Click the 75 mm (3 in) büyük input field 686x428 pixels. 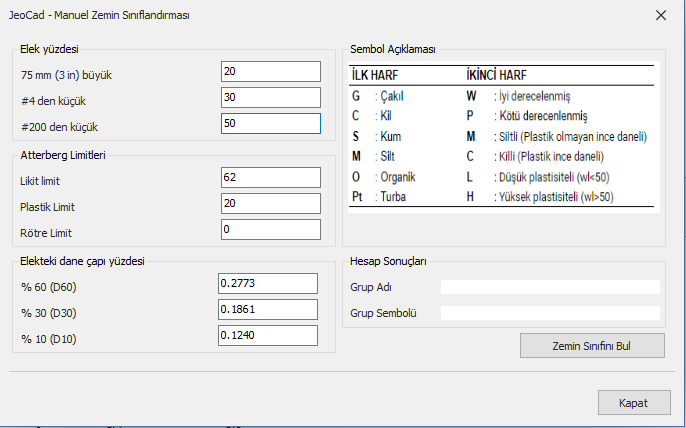tap(271, 71)
